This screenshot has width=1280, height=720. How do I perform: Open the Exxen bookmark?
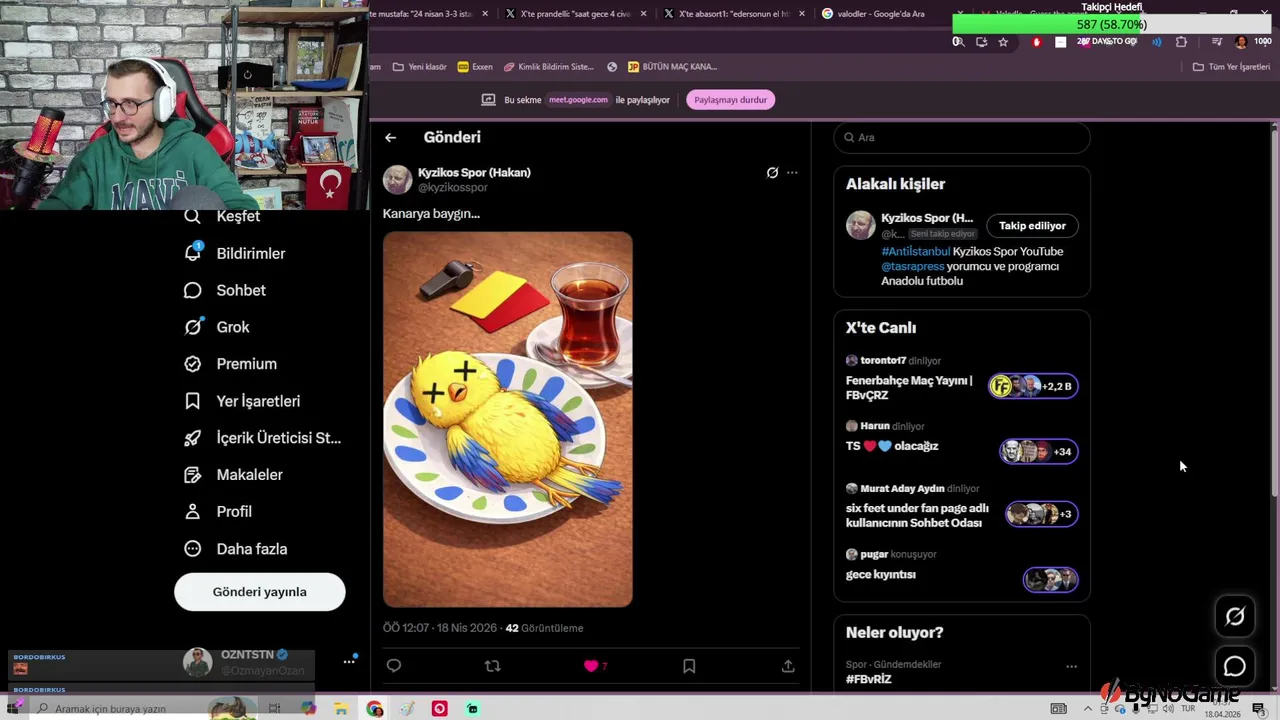(475, 67)
